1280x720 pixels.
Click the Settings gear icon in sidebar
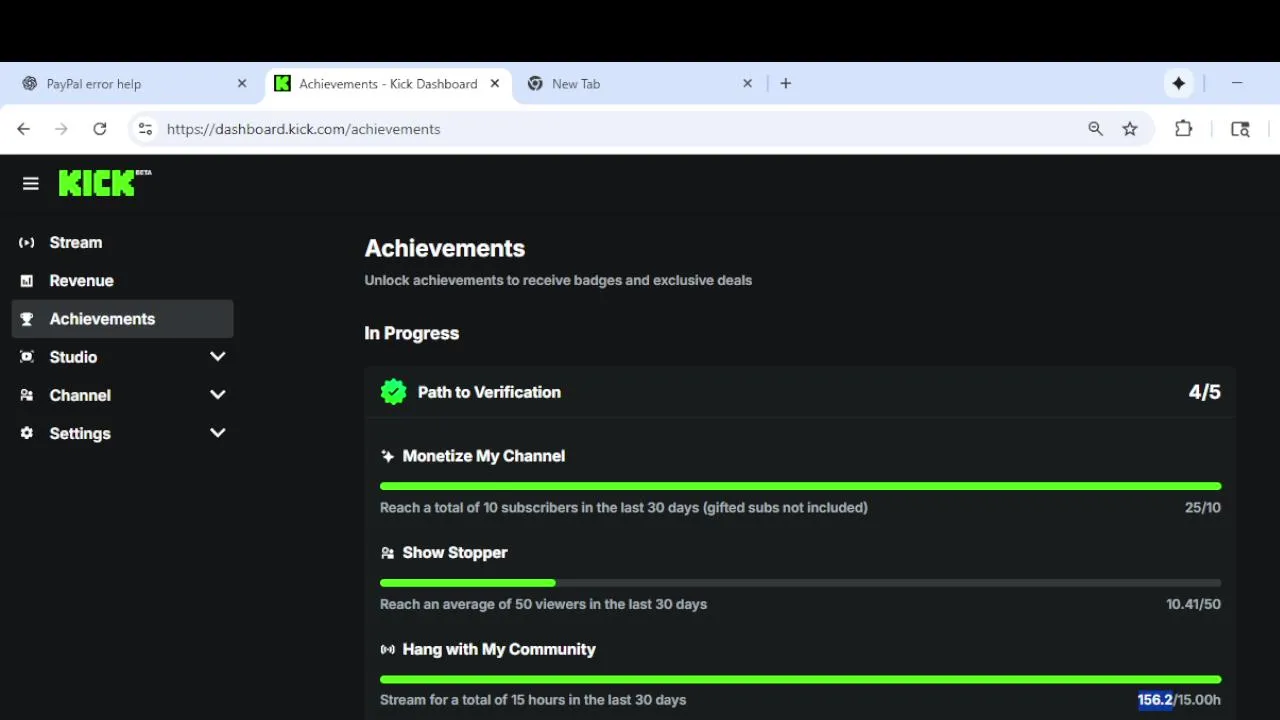tap(27, 433)
